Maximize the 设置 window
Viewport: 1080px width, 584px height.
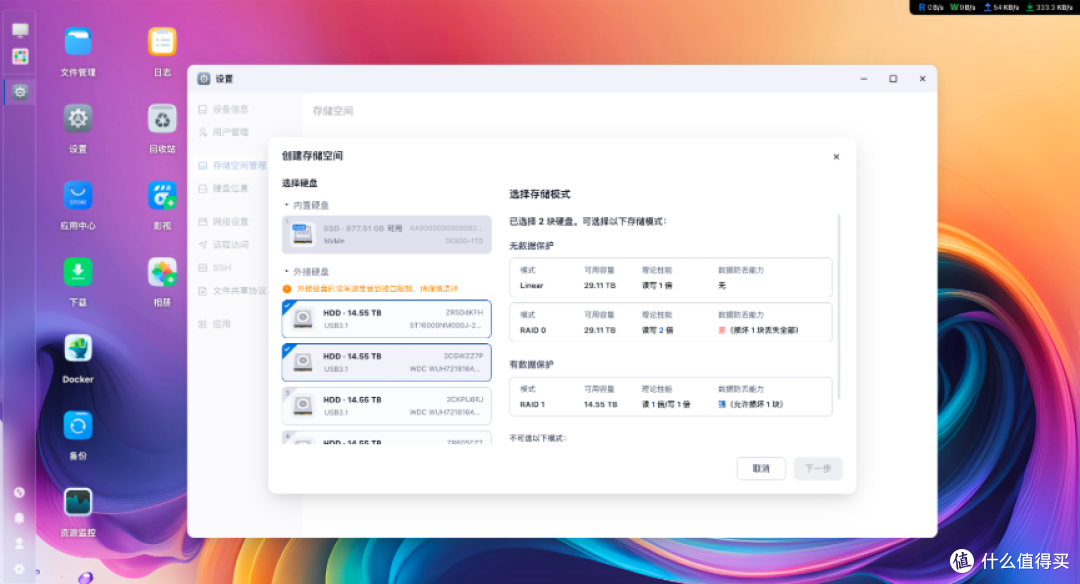coord(893,79)
